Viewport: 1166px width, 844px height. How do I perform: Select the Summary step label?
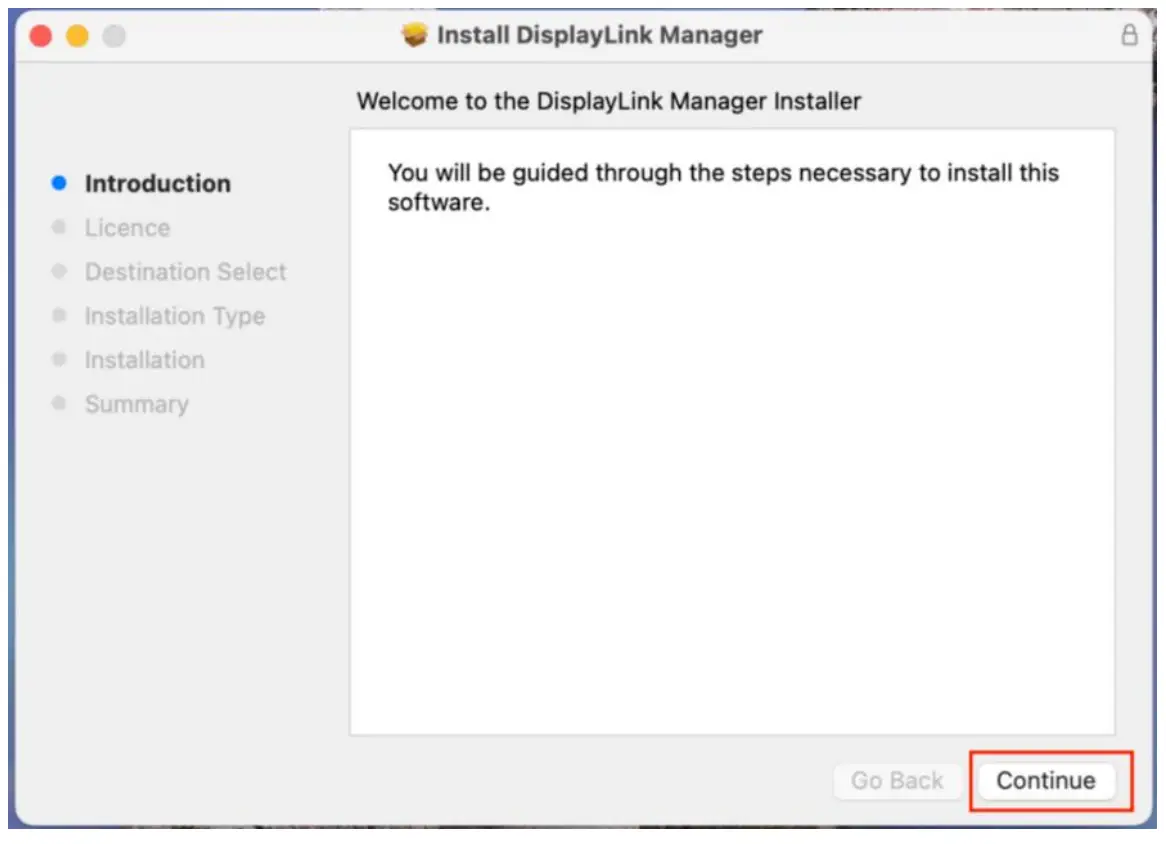[137, 404]
